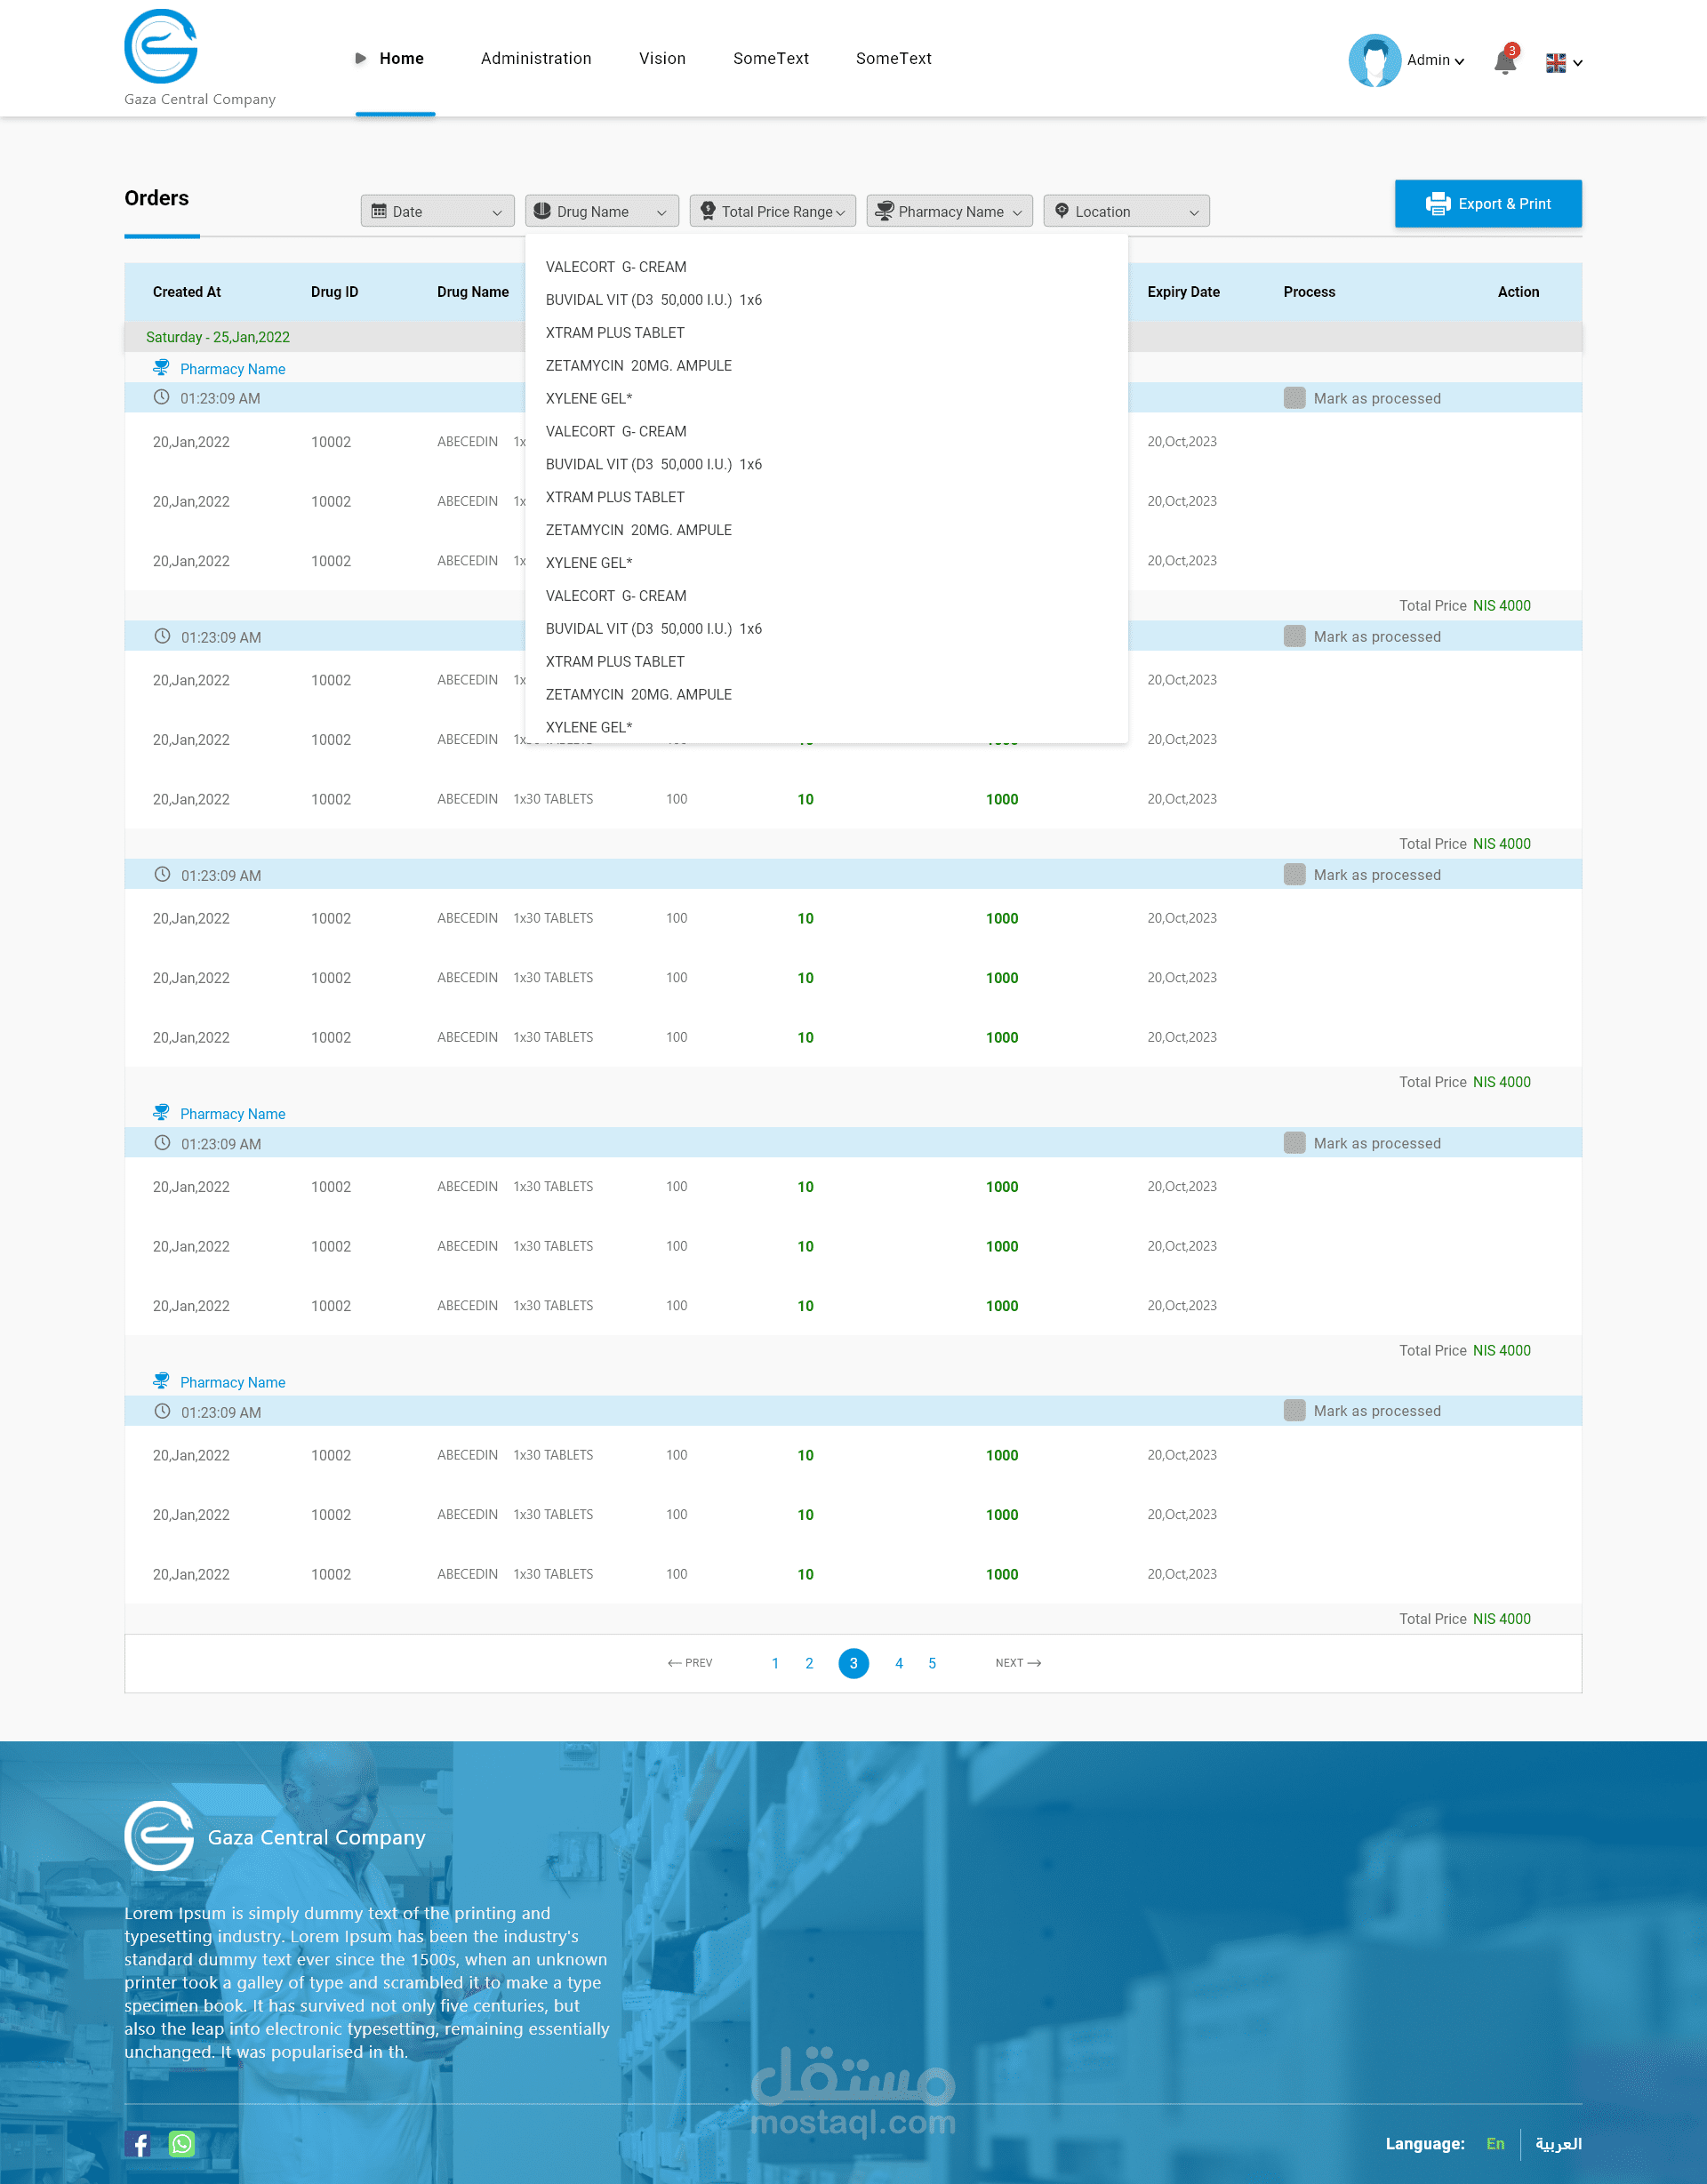Click the printer icon on Export button
Viewport: 1707px width, 2184px height.
coord(1437,204)
